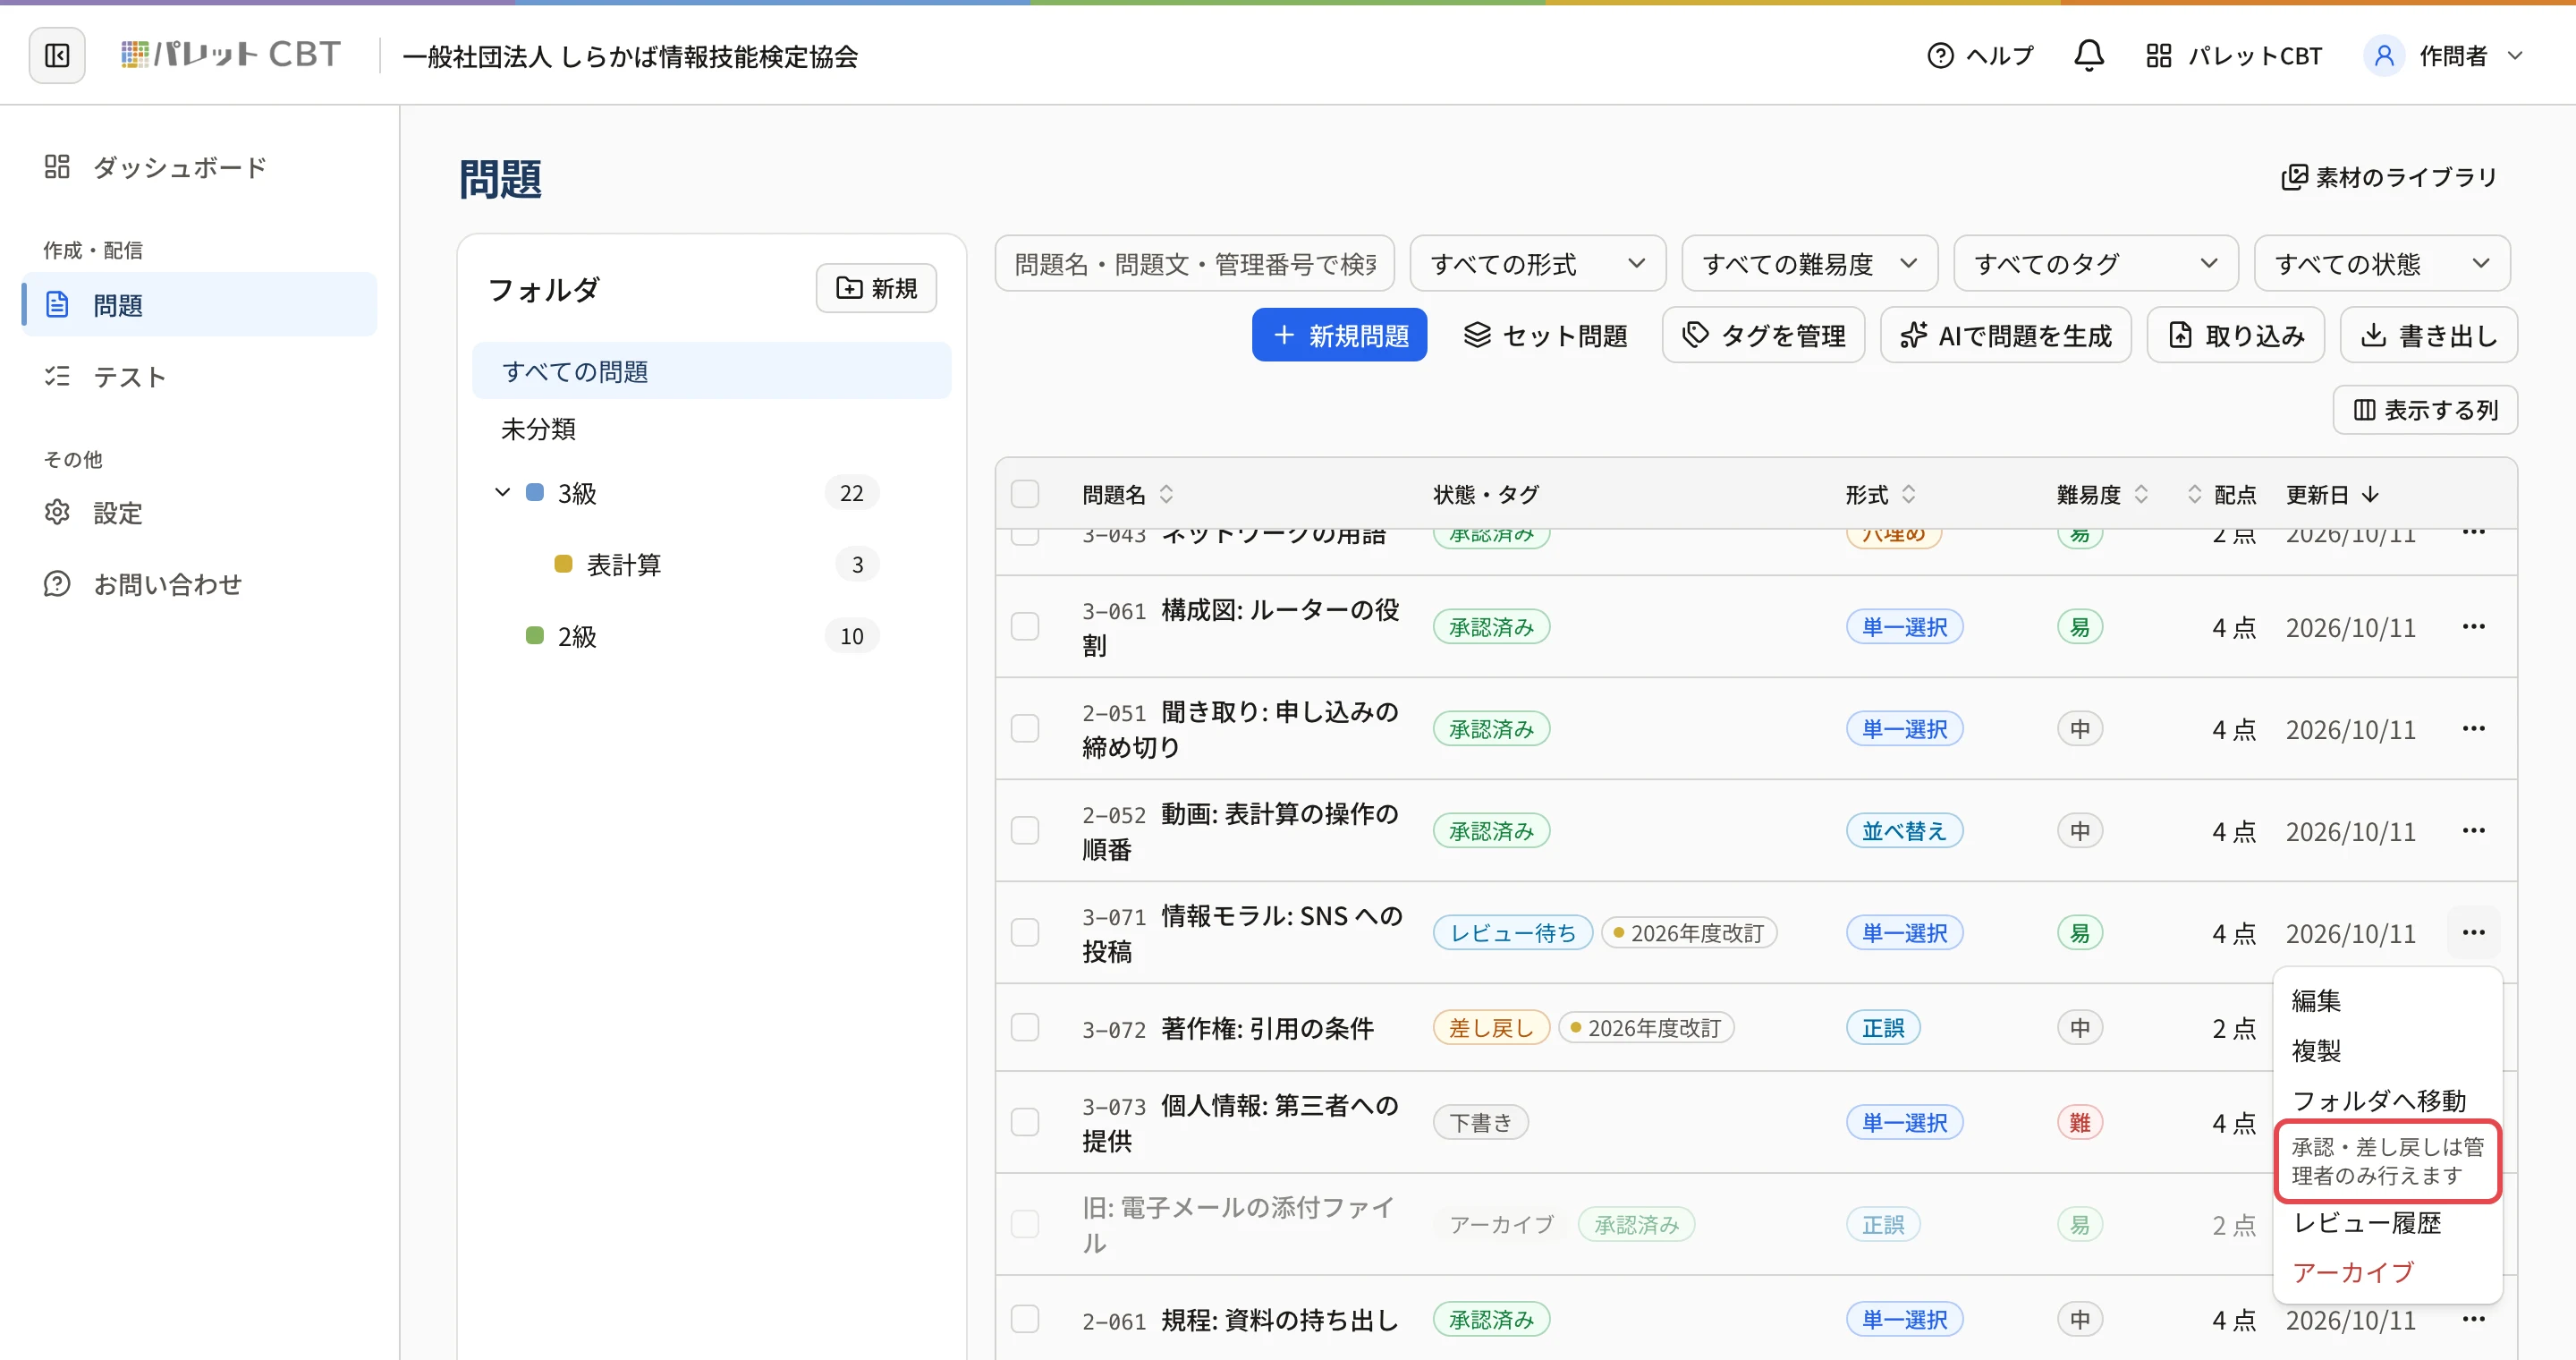Create a new folder with 新規
This screenshot has height=1360, width=2576.
point(876,288)
